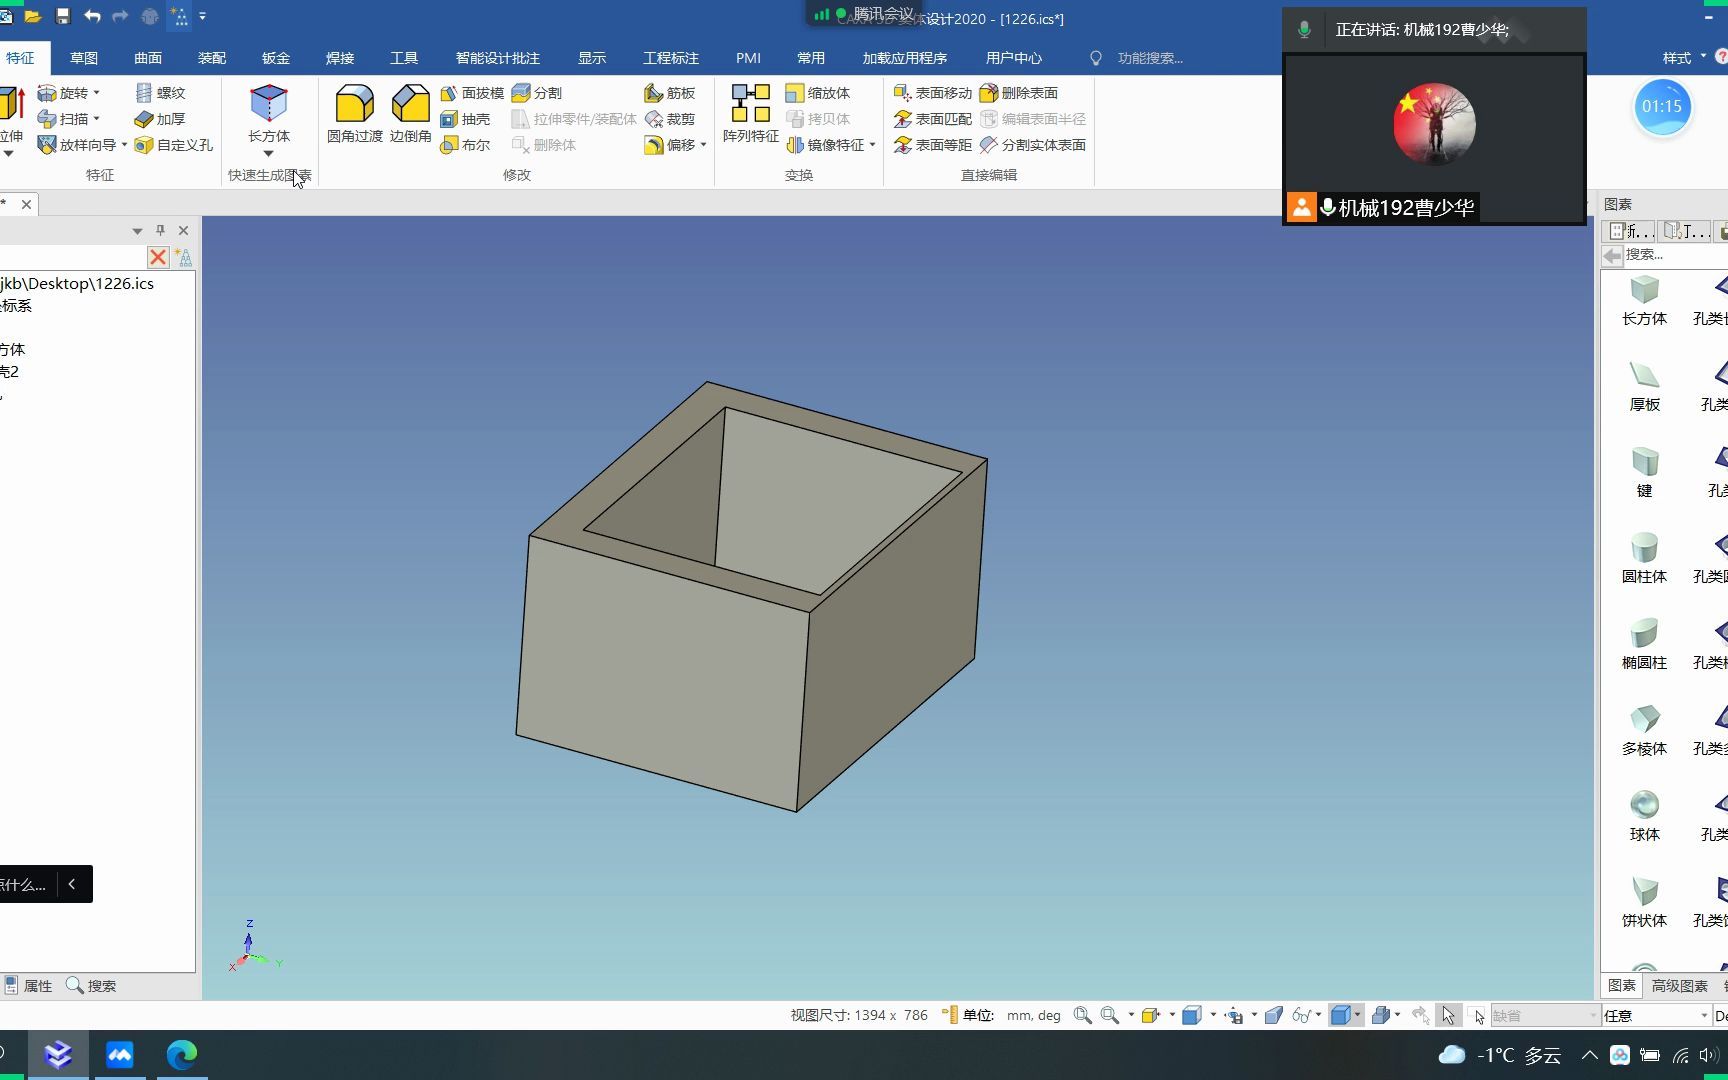Expand the 放样向导 dropdown arrow
The width and height of the screenshot is (1728, 1080).
124,145
